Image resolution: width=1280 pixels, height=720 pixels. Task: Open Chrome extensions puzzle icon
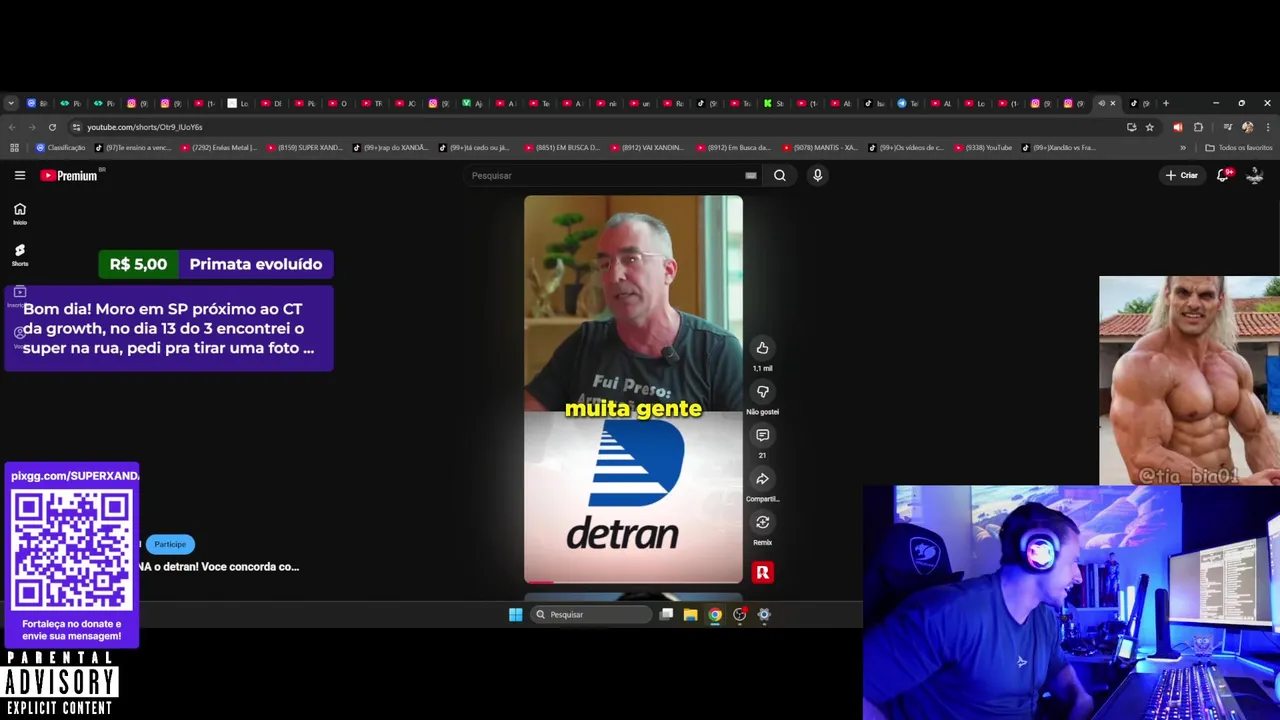(1198, 127)
